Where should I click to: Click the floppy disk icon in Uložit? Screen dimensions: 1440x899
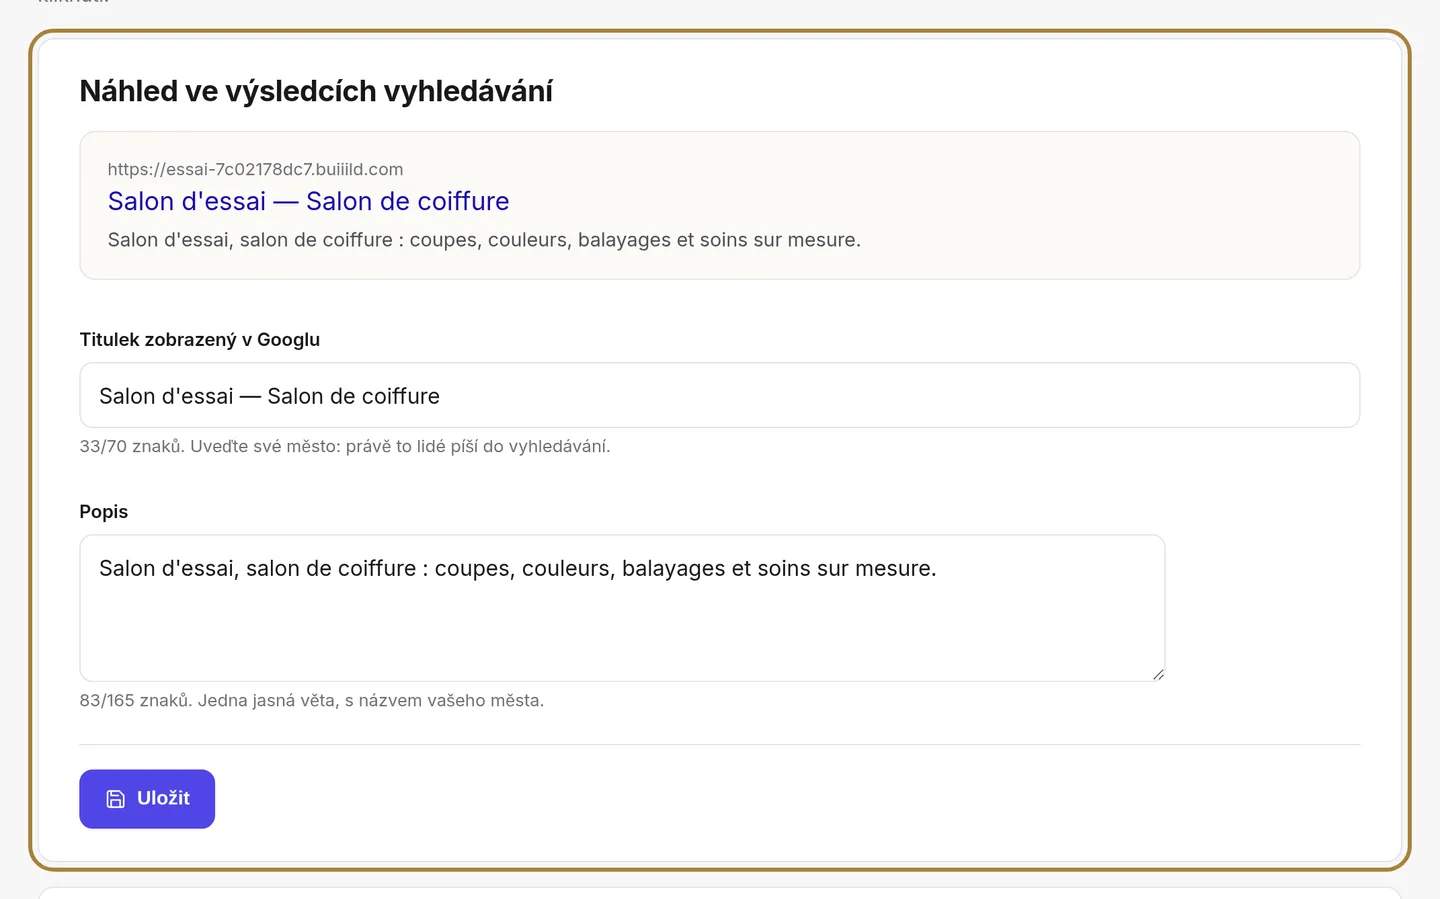click(116, 799)
